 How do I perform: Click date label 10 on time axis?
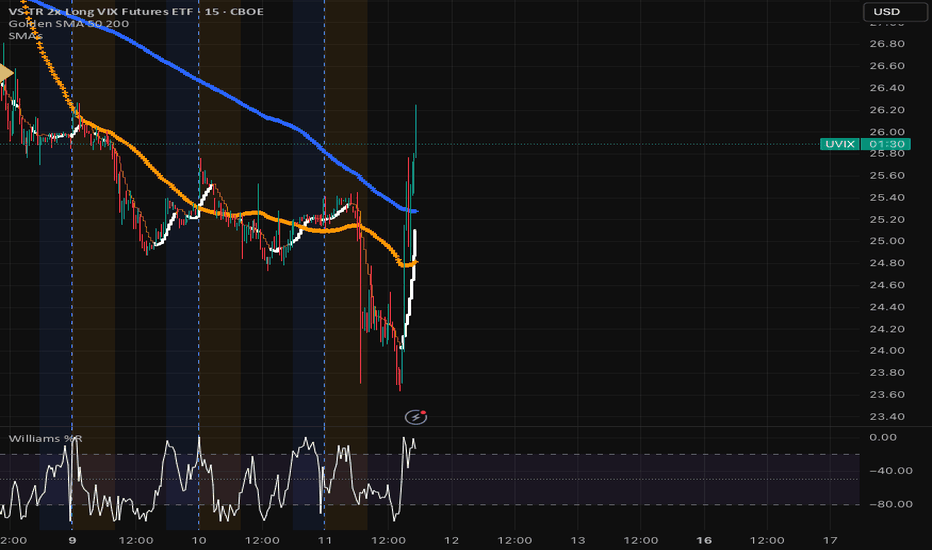point(199,540)
